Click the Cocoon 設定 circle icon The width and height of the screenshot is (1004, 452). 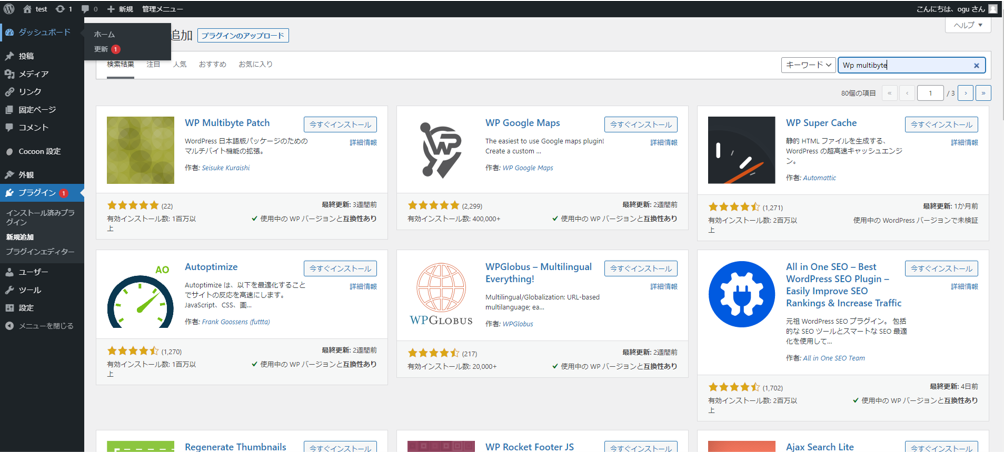click(x=9, y=152)
